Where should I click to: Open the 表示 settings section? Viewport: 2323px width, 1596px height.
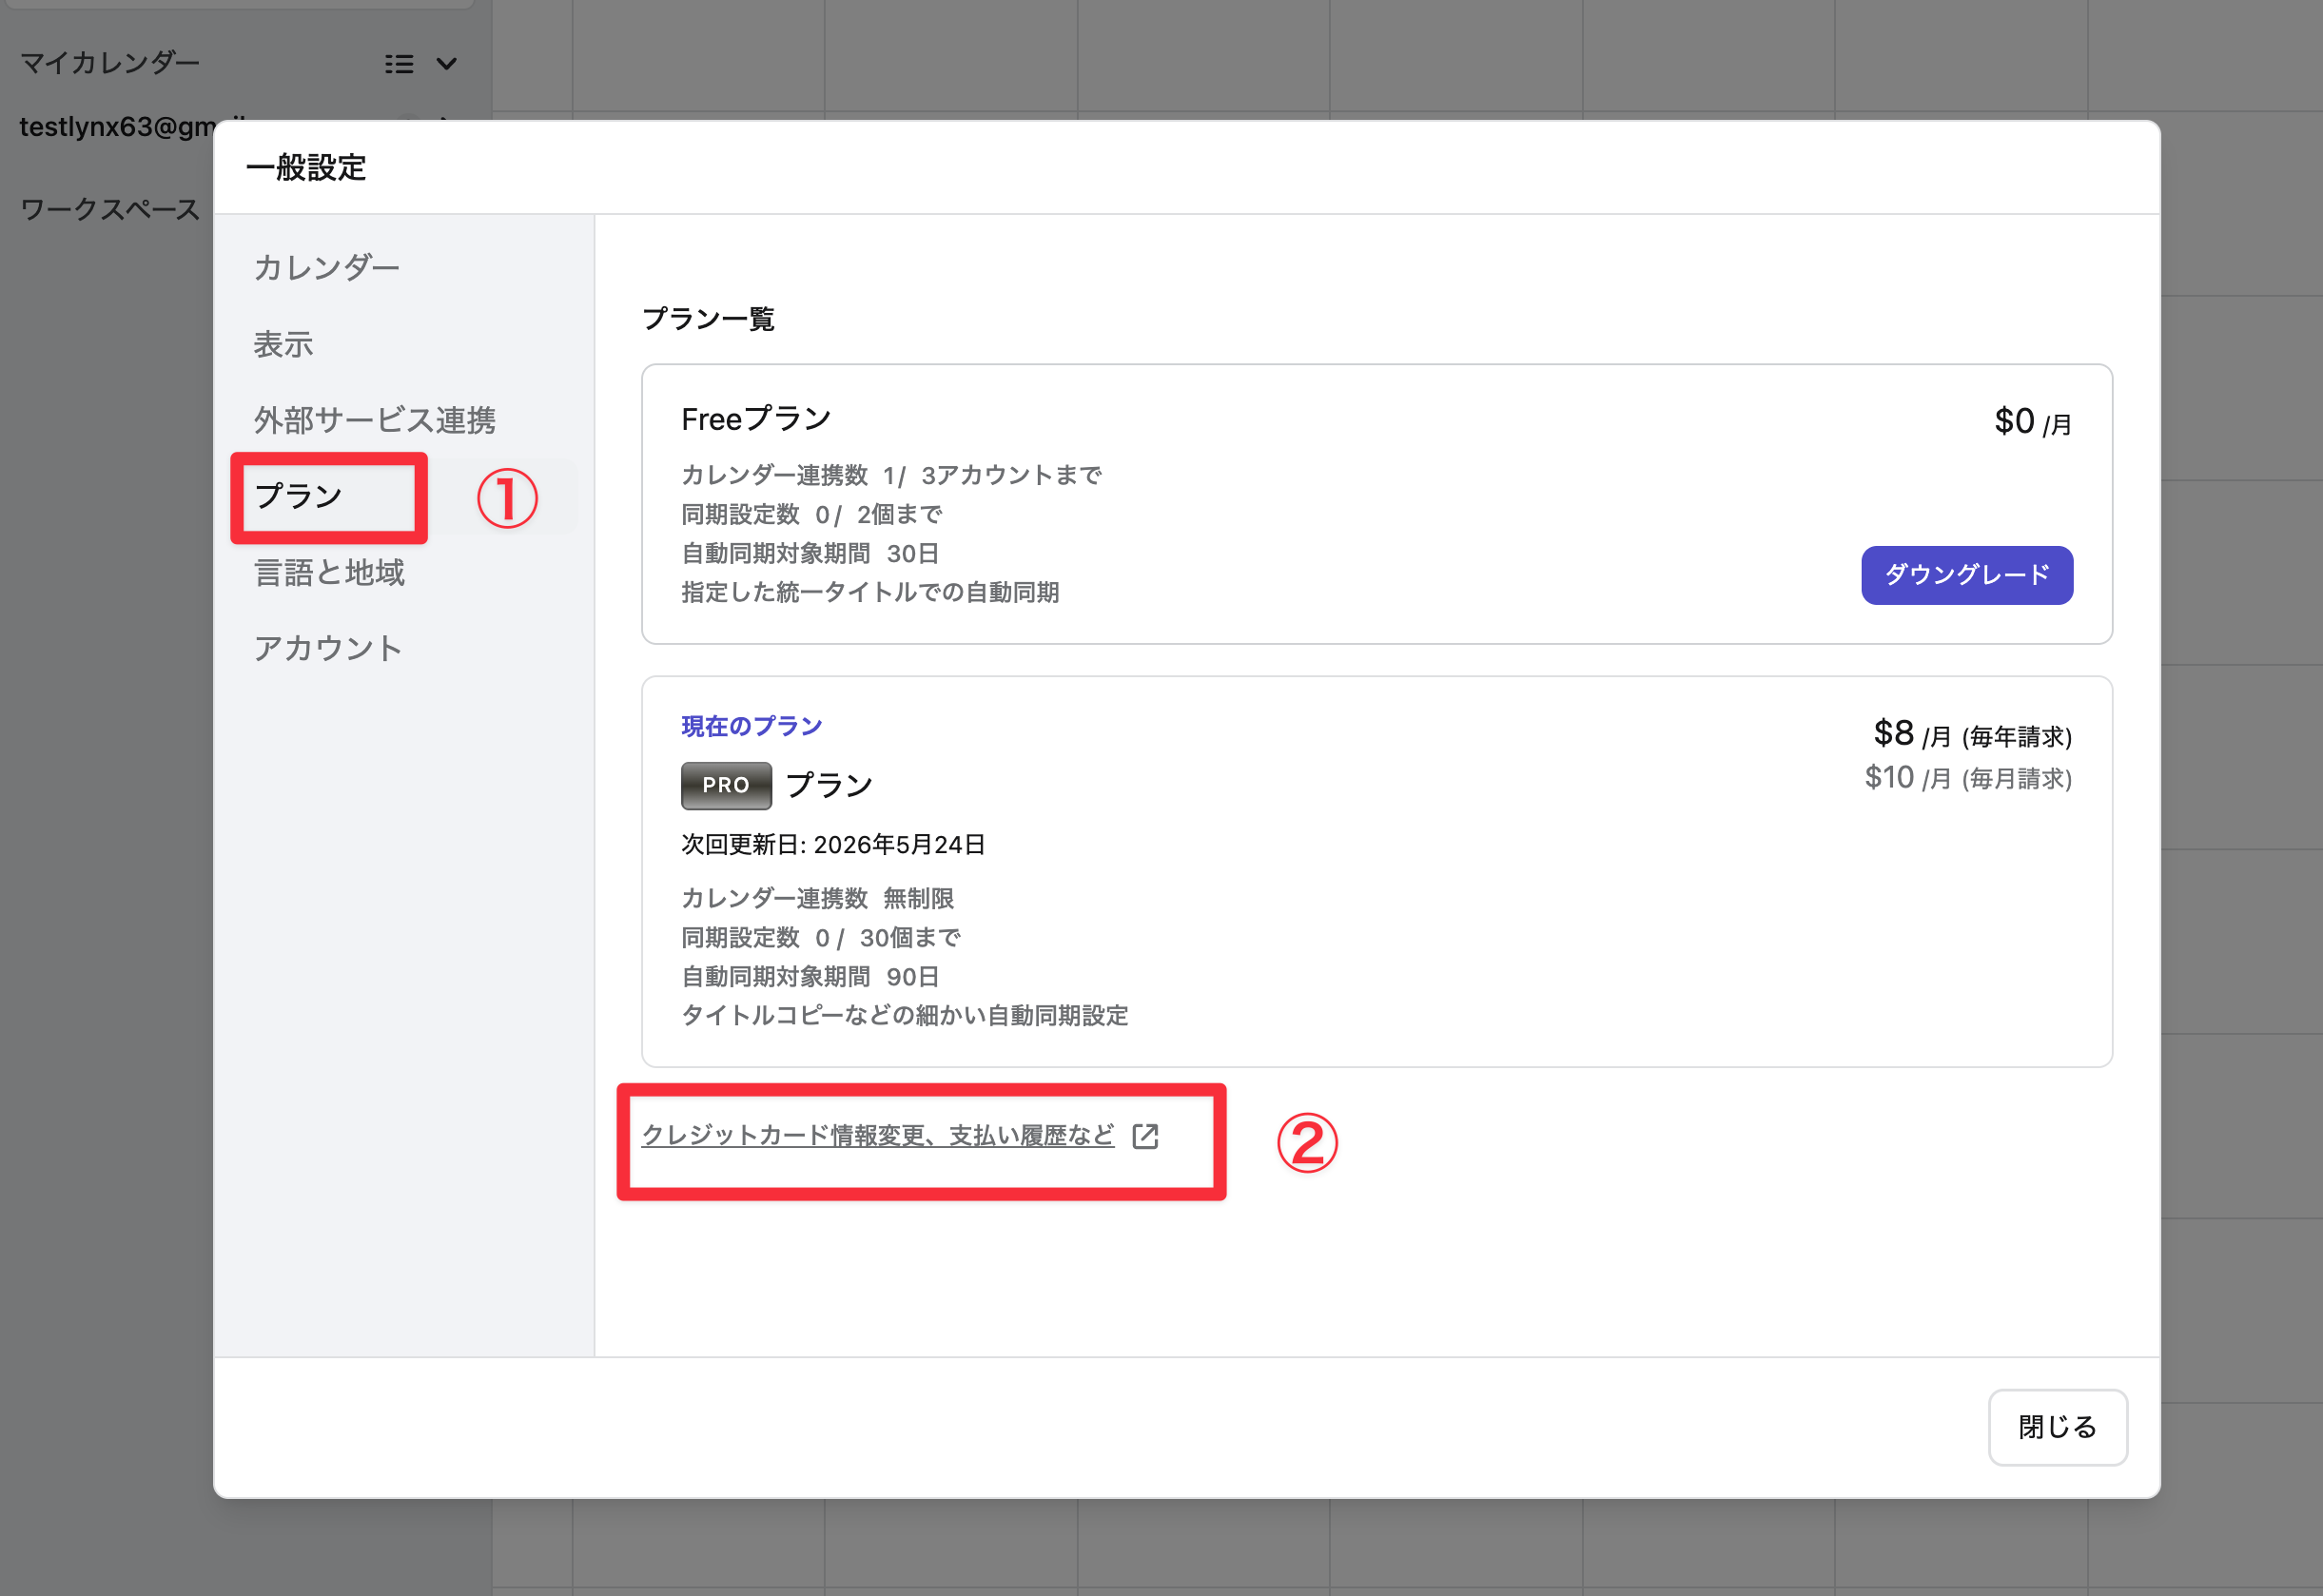283,344
